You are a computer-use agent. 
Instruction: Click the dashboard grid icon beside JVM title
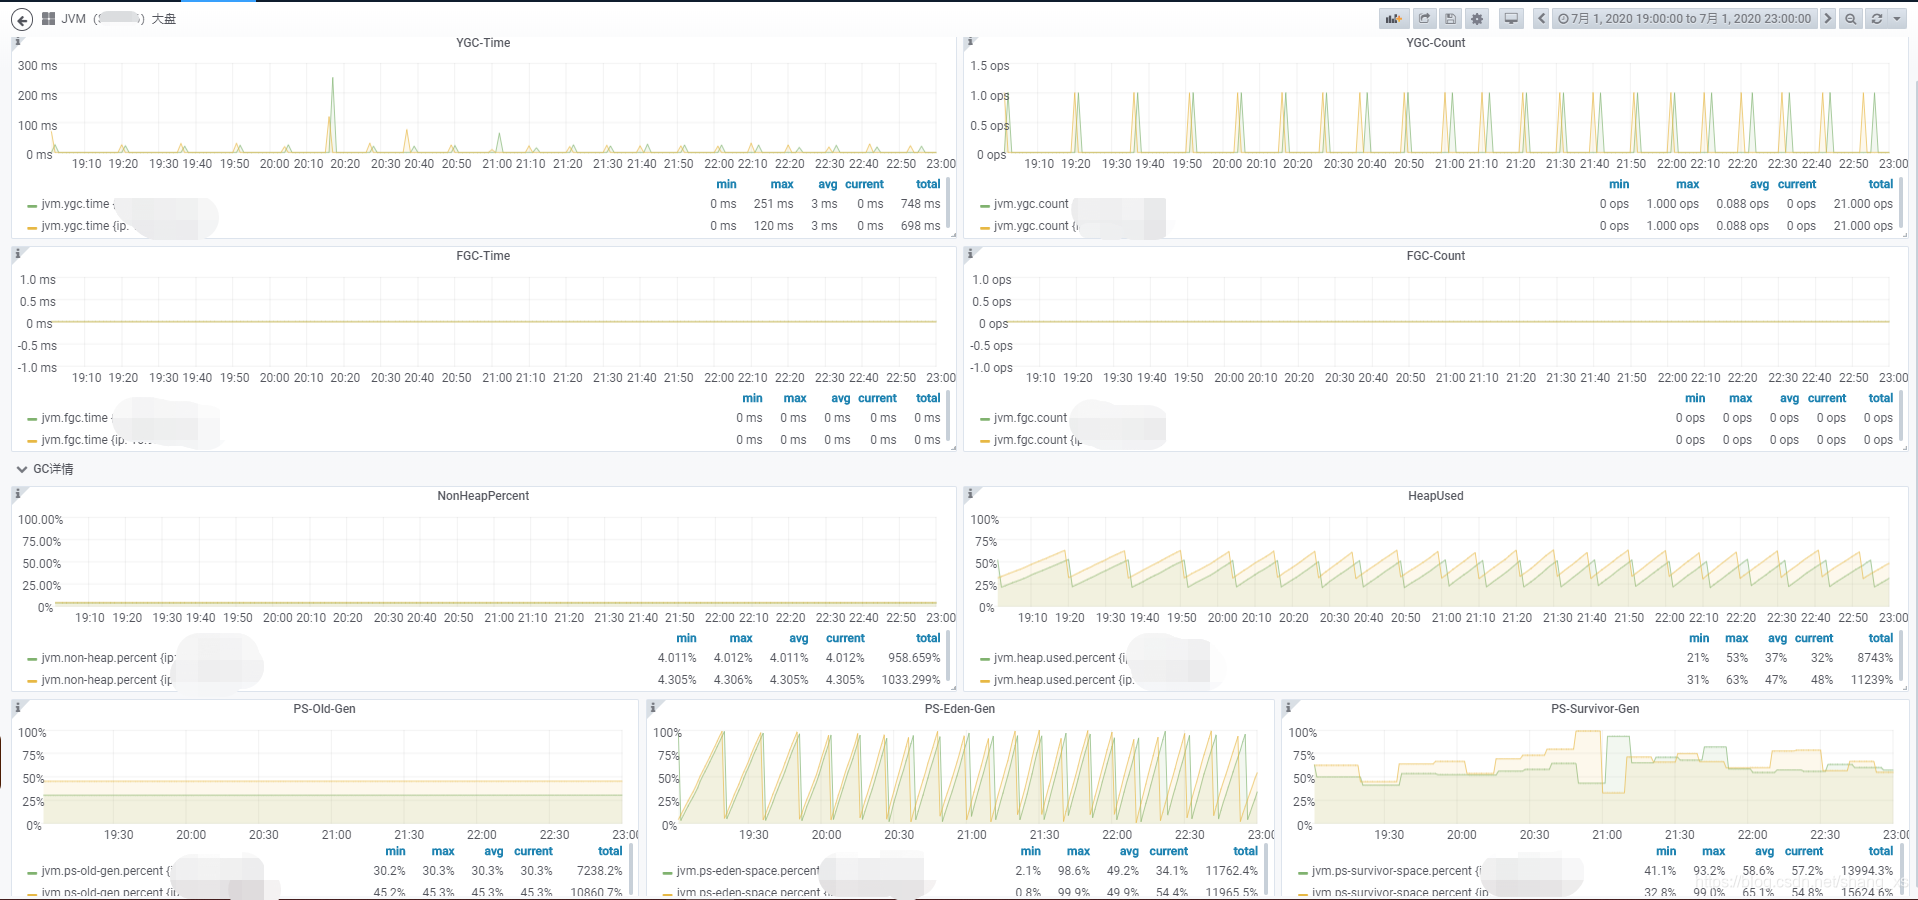click(x=48, y=19)
